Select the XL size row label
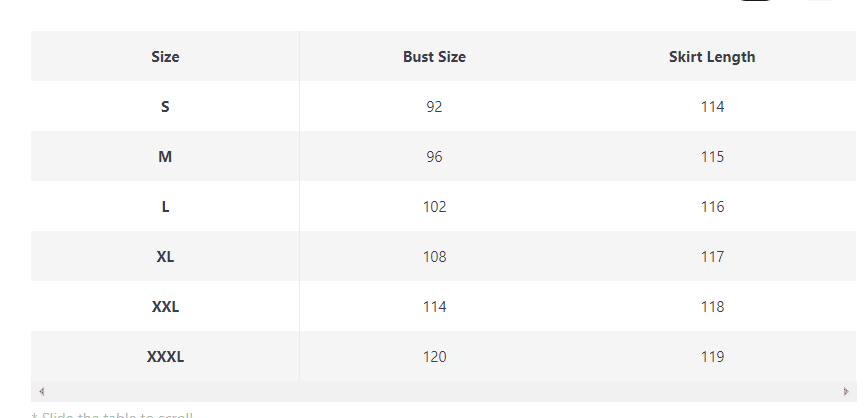865x418 pixels. pos(165,257)
